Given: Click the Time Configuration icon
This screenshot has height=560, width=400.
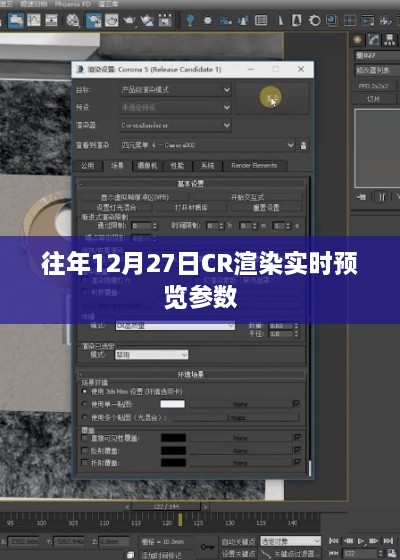Looking at the screenshot, I should point(392,554).
